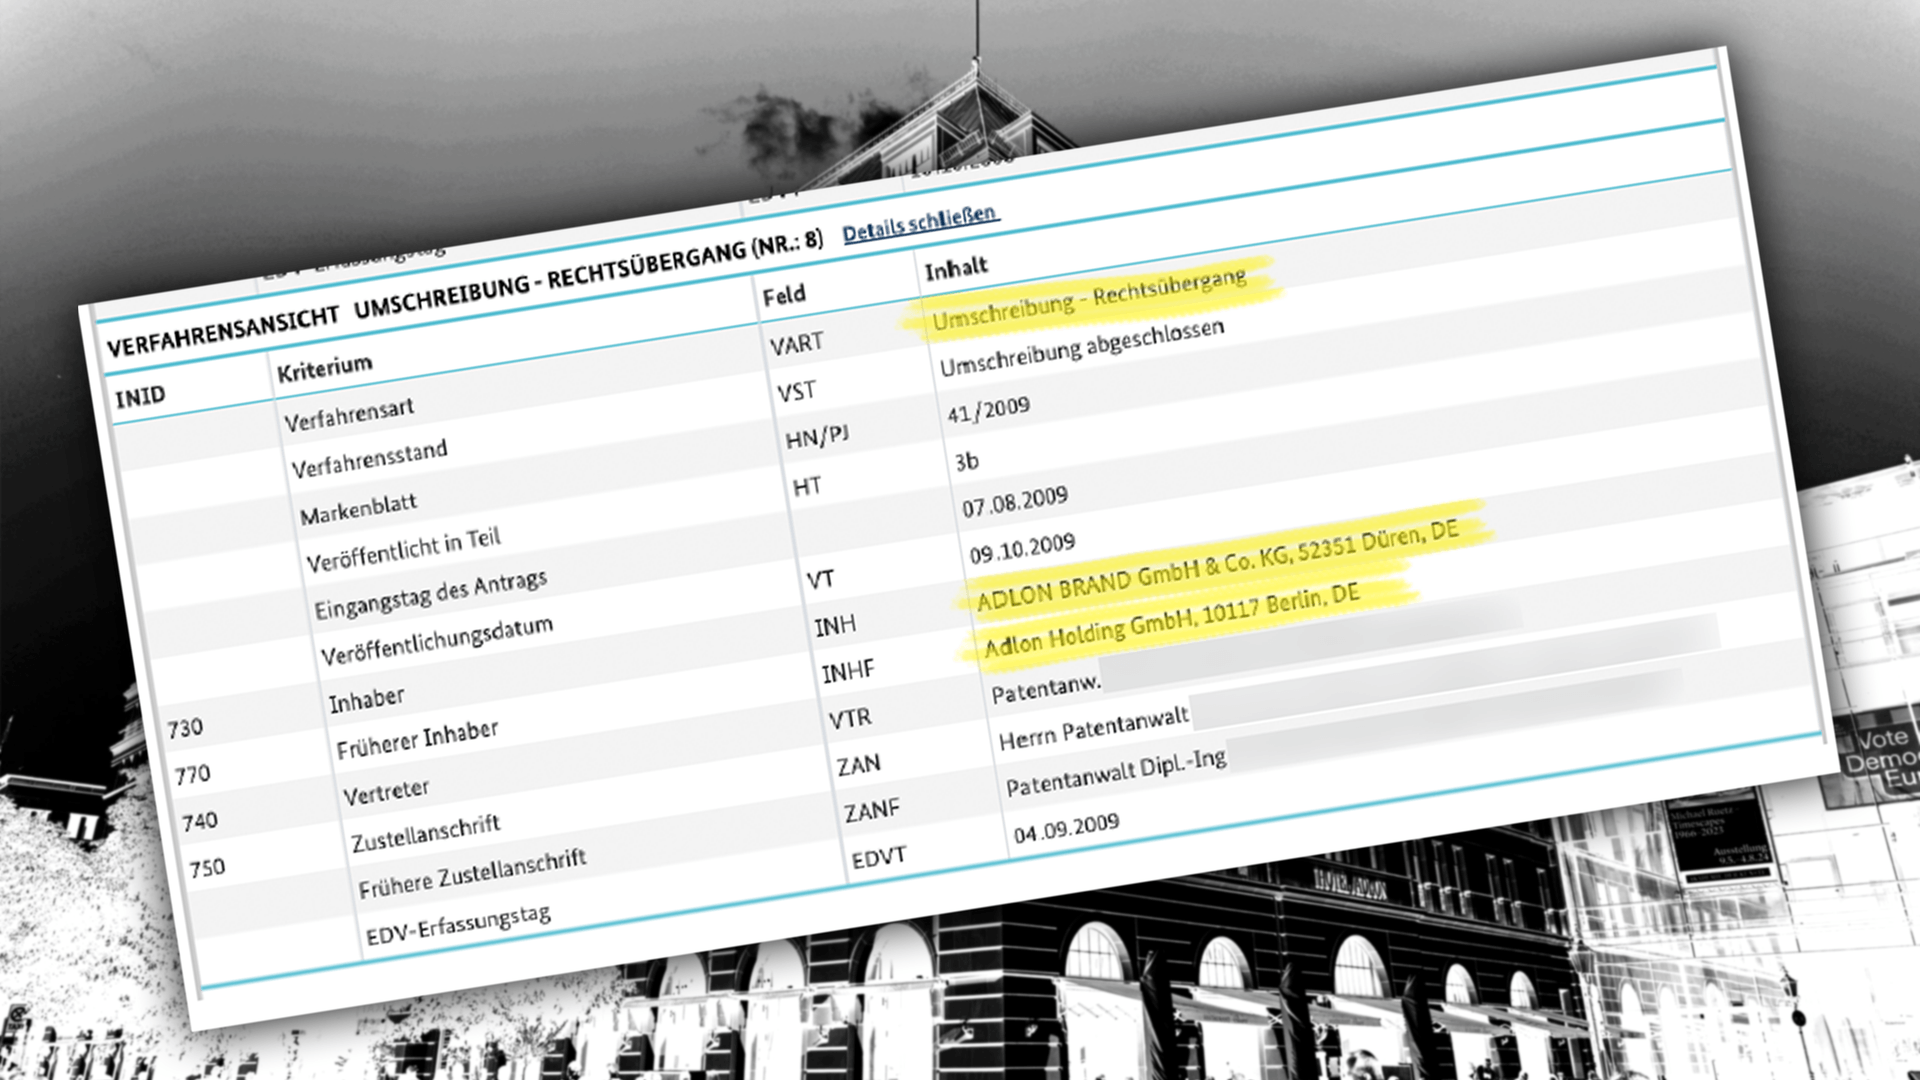1920x1080 pixels.
Task: Click the 'Vertreter' criterion label
Action: click(386, 790)
